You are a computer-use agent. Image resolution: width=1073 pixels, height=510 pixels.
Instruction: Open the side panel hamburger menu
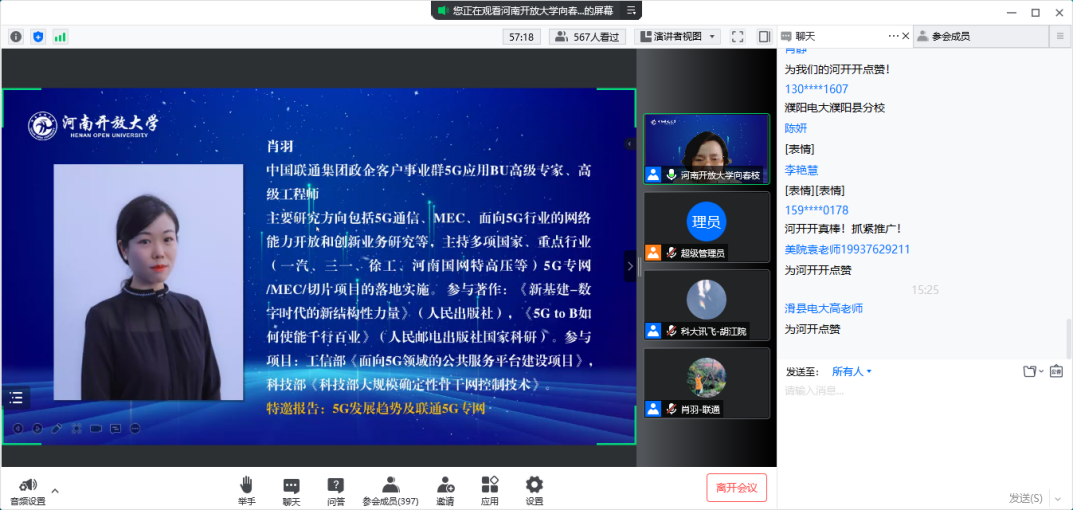[x=1060, y=37]
